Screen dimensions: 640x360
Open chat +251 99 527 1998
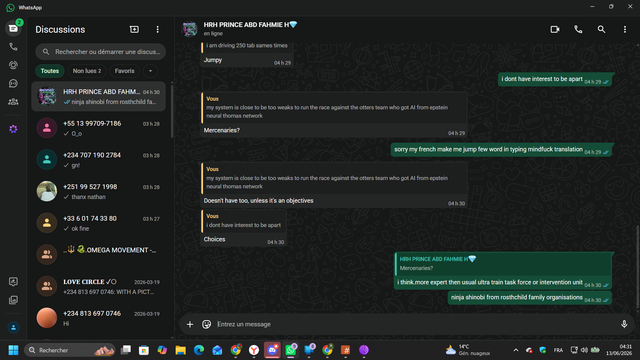[98, 191]
